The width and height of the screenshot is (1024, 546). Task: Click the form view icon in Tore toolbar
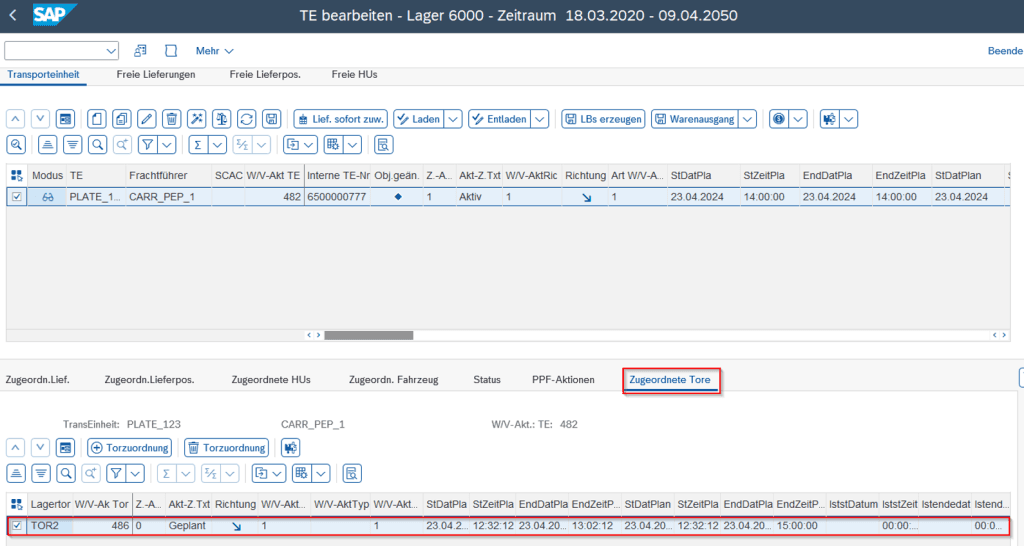[65, 447]
